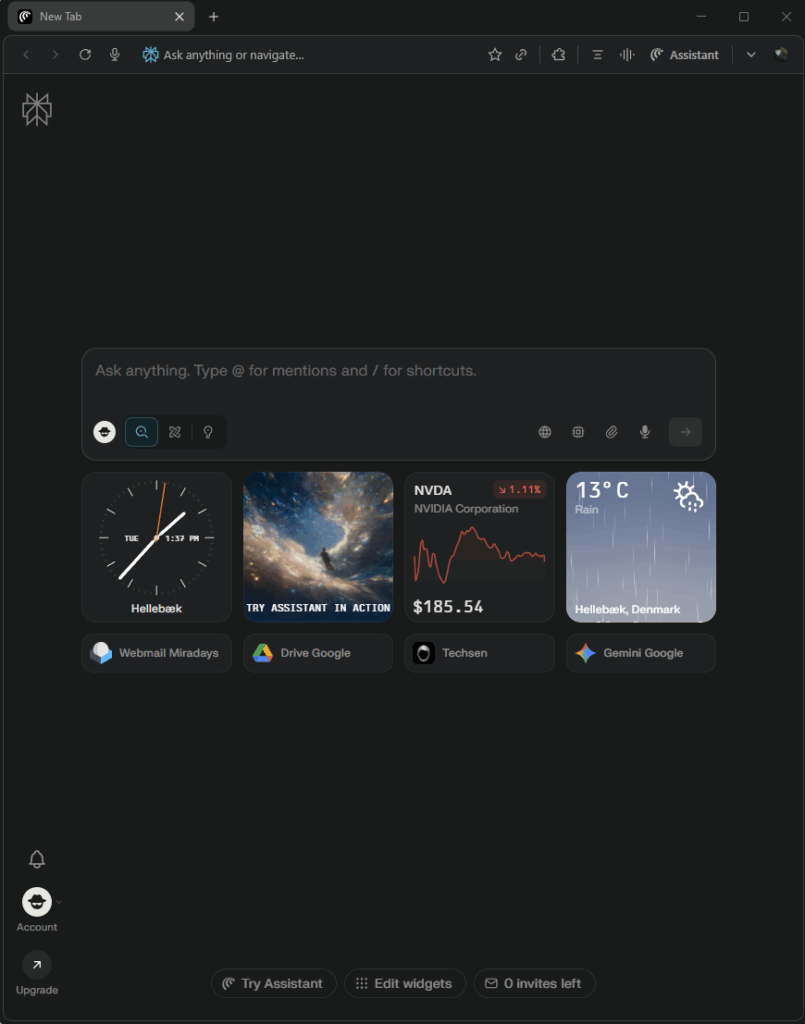Open notifications bell in the sidebar
Viewport: 805px width, 1024px height.
point(37,859)
